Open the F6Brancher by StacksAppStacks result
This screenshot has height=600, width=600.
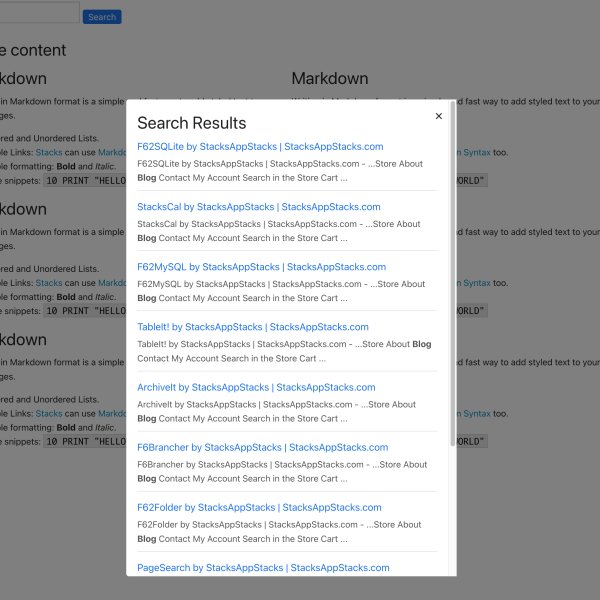tap(262, 447)
